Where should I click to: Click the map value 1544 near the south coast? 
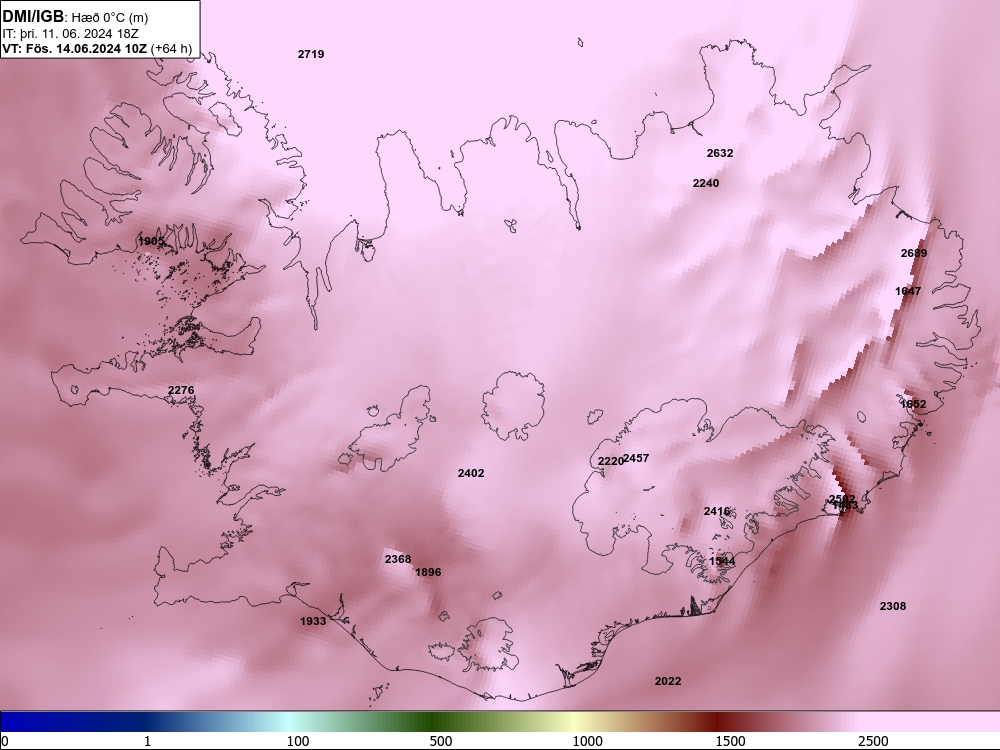(x=722, y=561)
